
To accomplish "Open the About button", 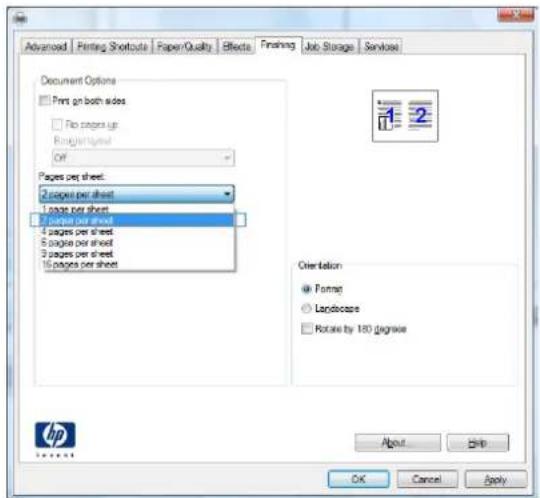I will pyautogui.click(x=397, y=443).
